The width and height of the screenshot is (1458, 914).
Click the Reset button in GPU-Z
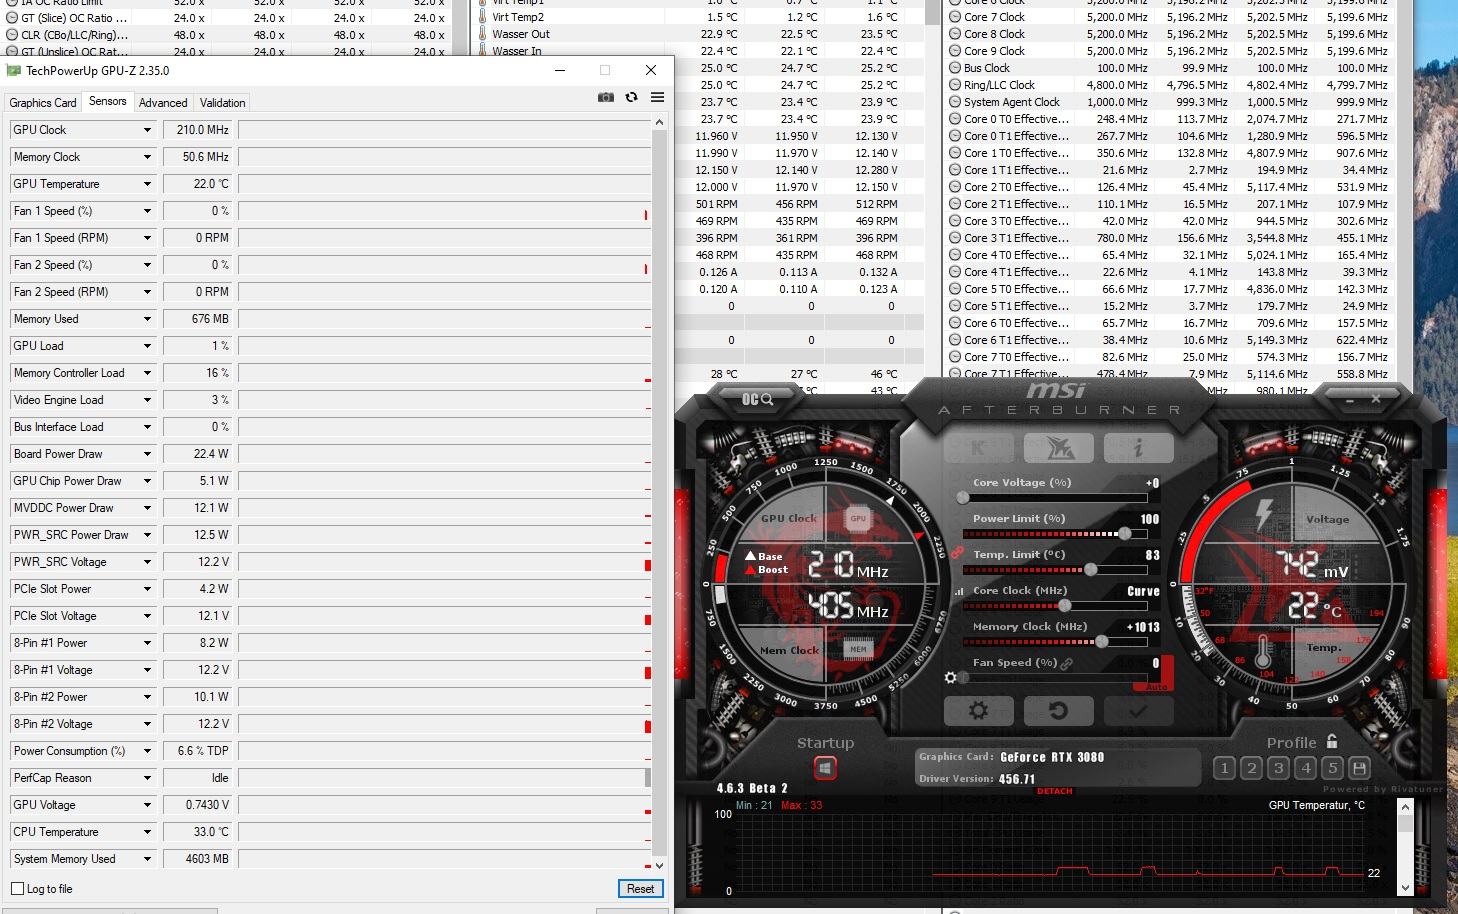pyautogui.click(x=640, y=888)
